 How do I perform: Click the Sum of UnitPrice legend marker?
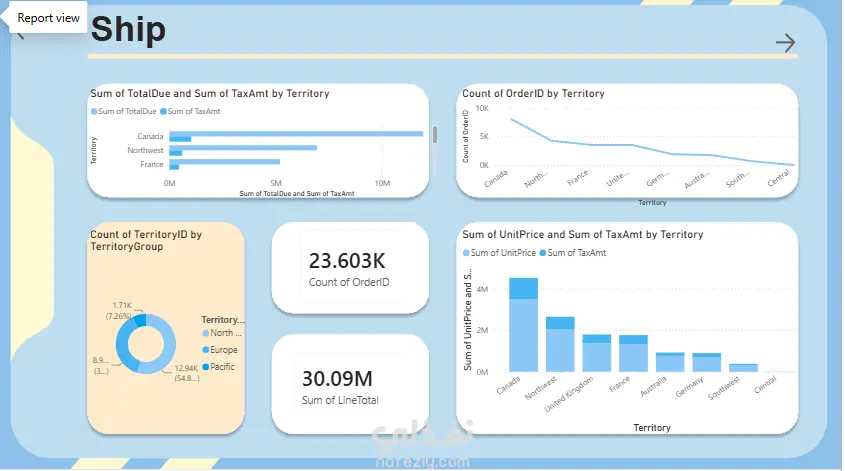coord(466,253)
